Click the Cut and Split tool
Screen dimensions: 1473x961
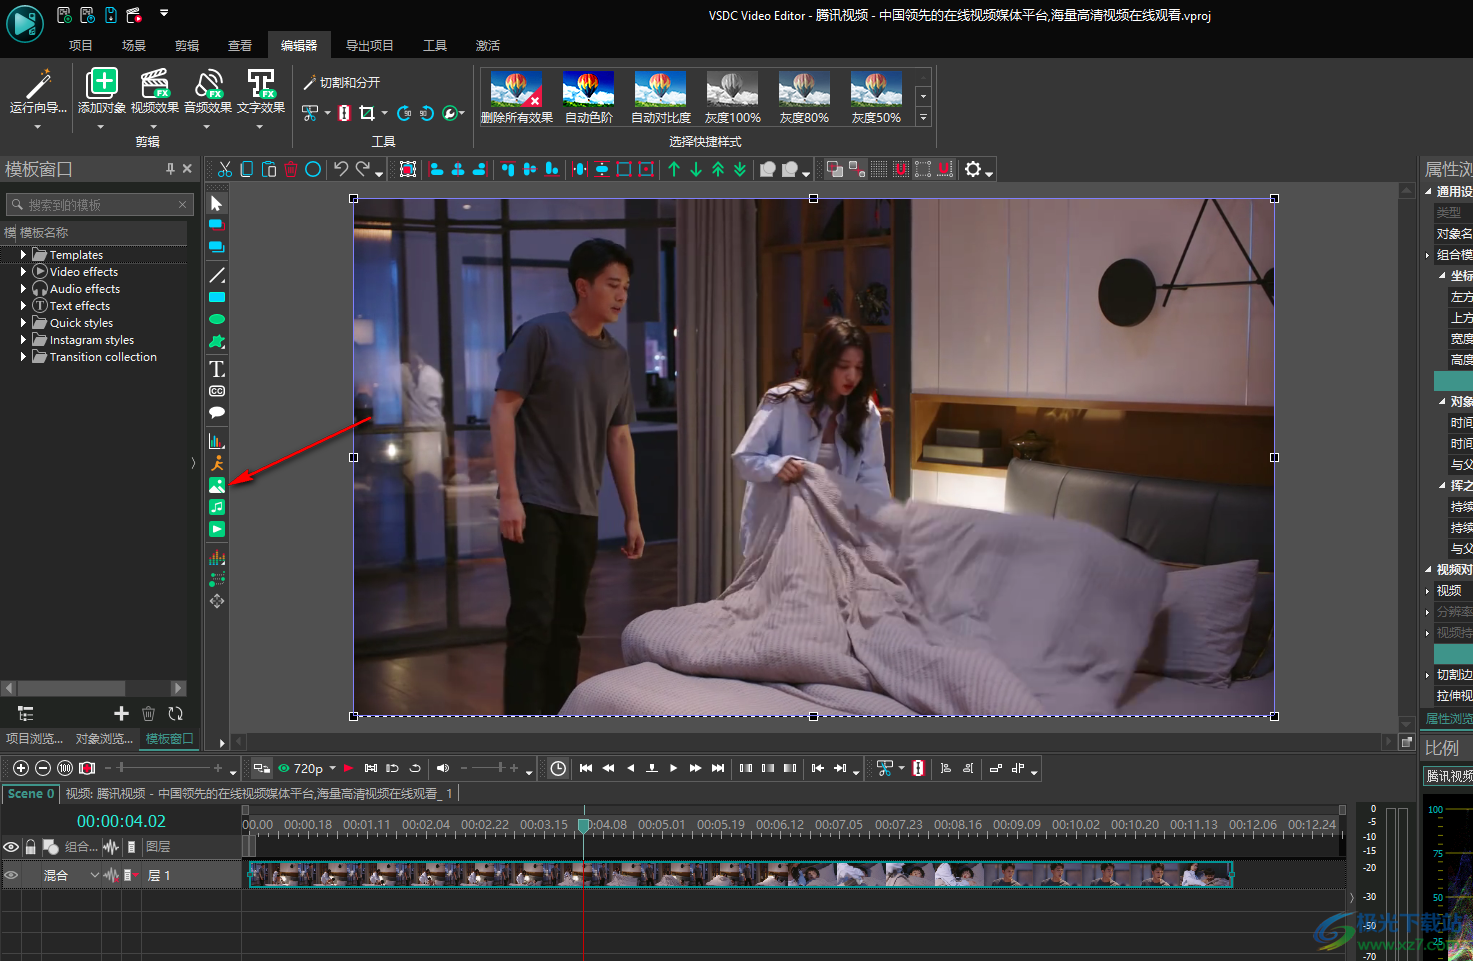[342, 83]
